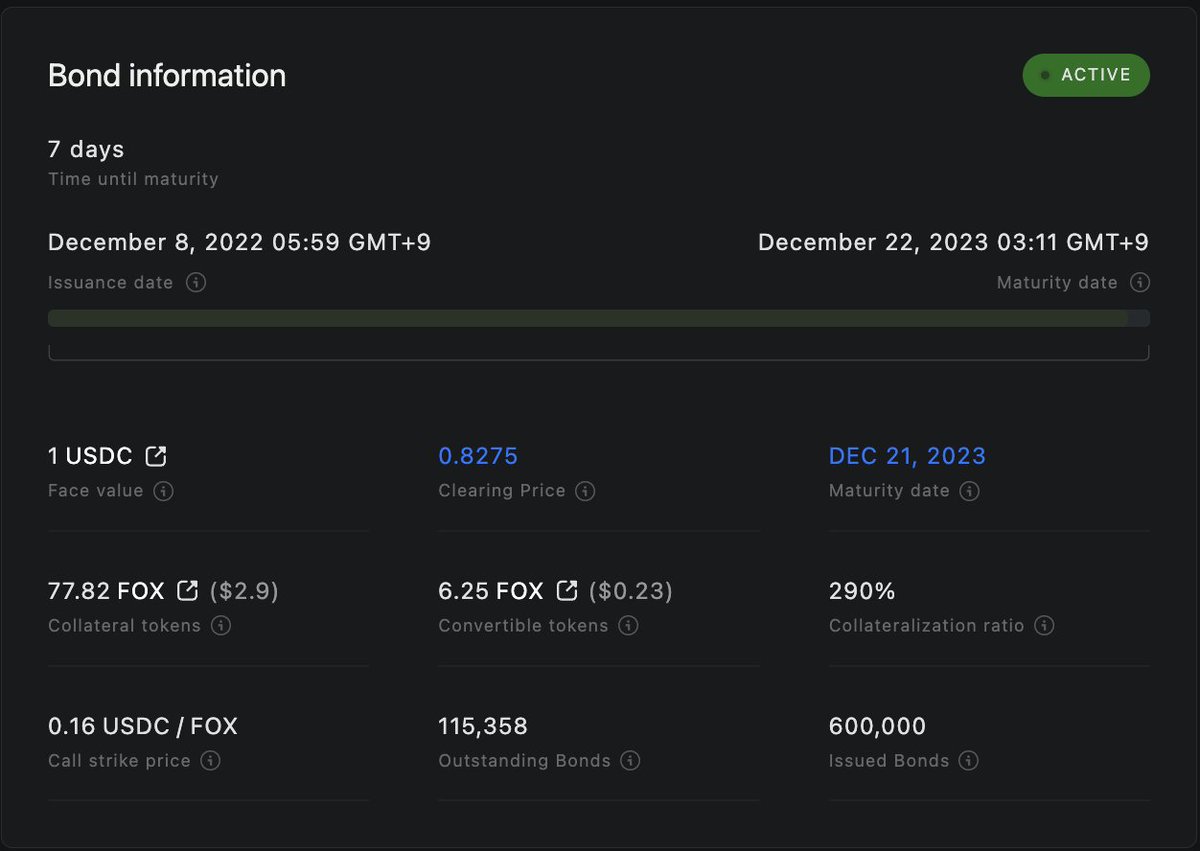Screen dimensions: 1200x851
Task: Open the DEC 21, 2023 maturity link
Action: (x=907, y=456)
